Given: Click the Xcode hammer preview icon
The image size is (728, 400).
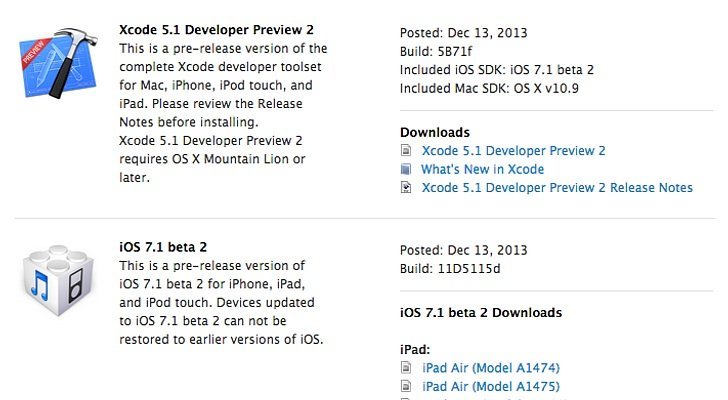Looking at the screenshot, I should (58, 63).
